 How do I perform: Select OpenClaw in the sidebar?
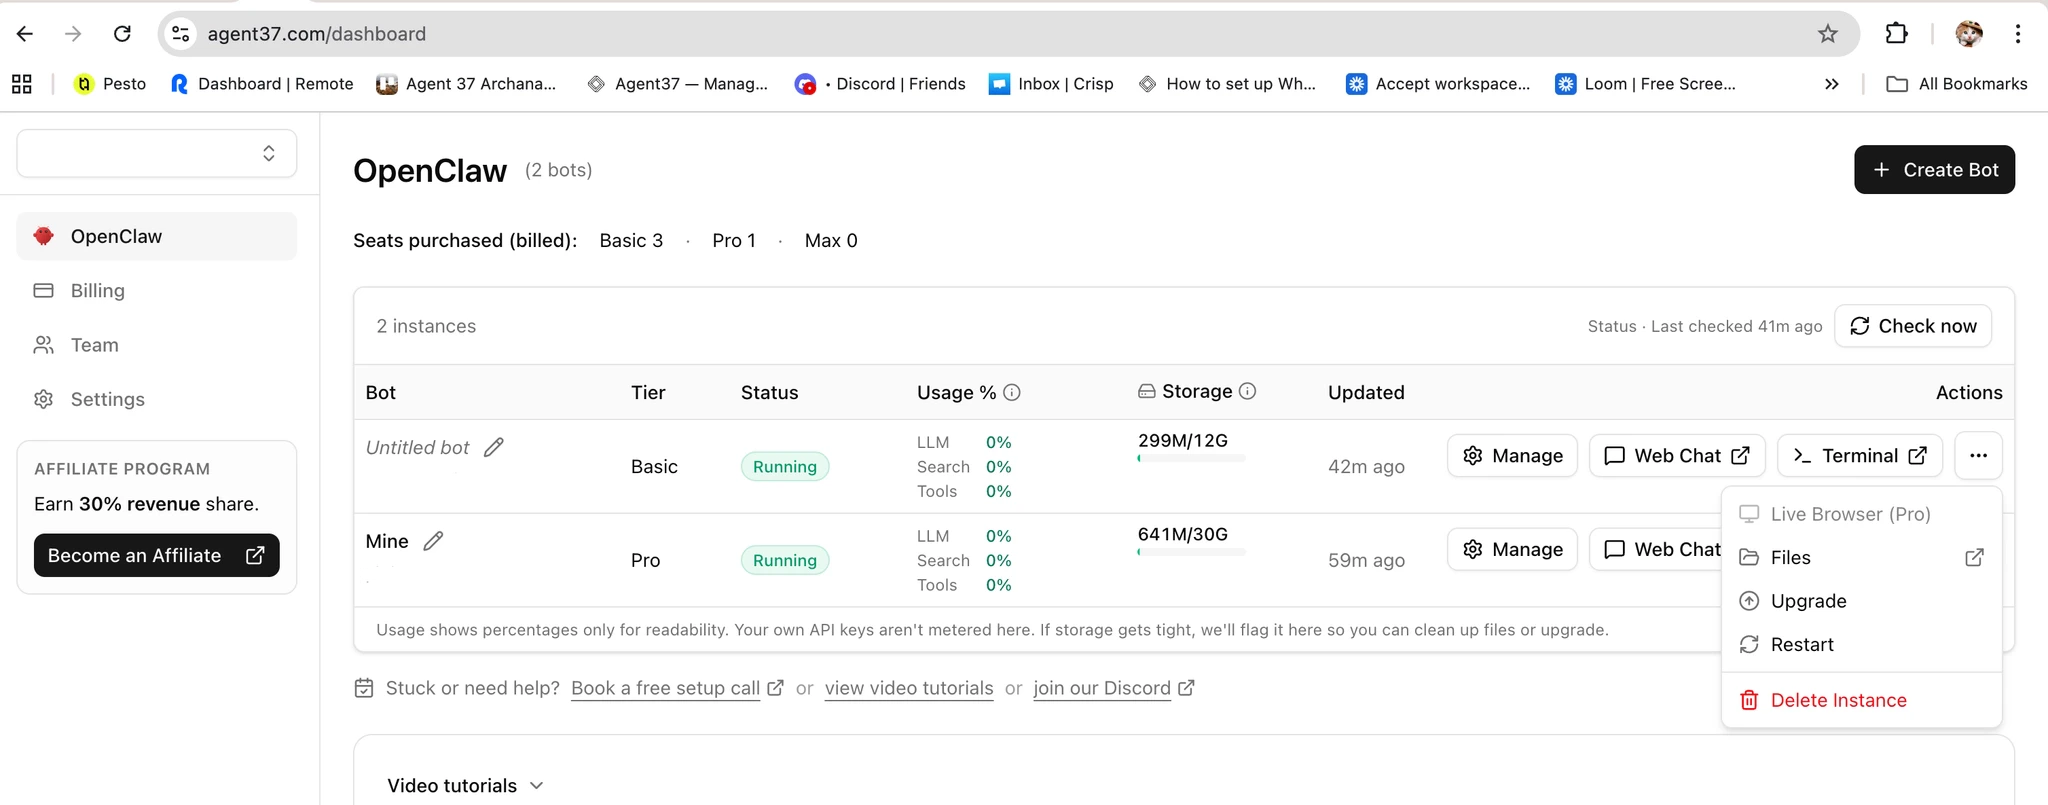point(157,236)
